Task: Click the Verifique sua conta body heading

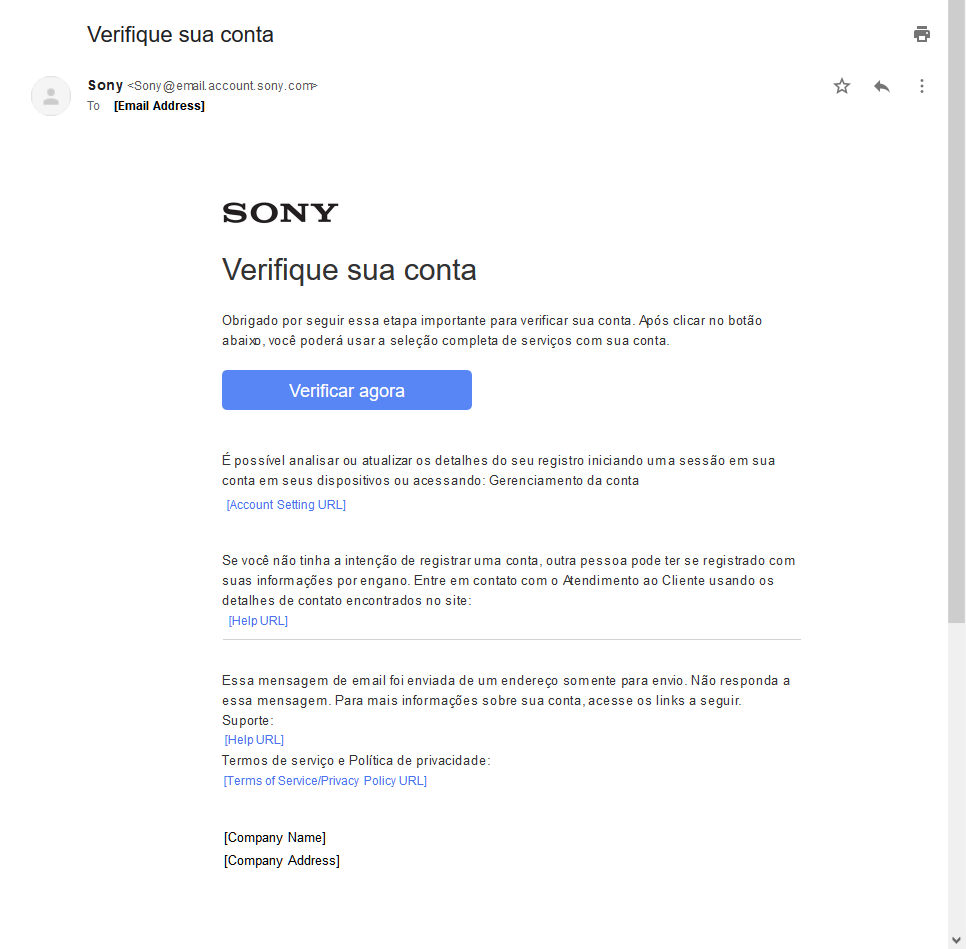Action: 349,270
